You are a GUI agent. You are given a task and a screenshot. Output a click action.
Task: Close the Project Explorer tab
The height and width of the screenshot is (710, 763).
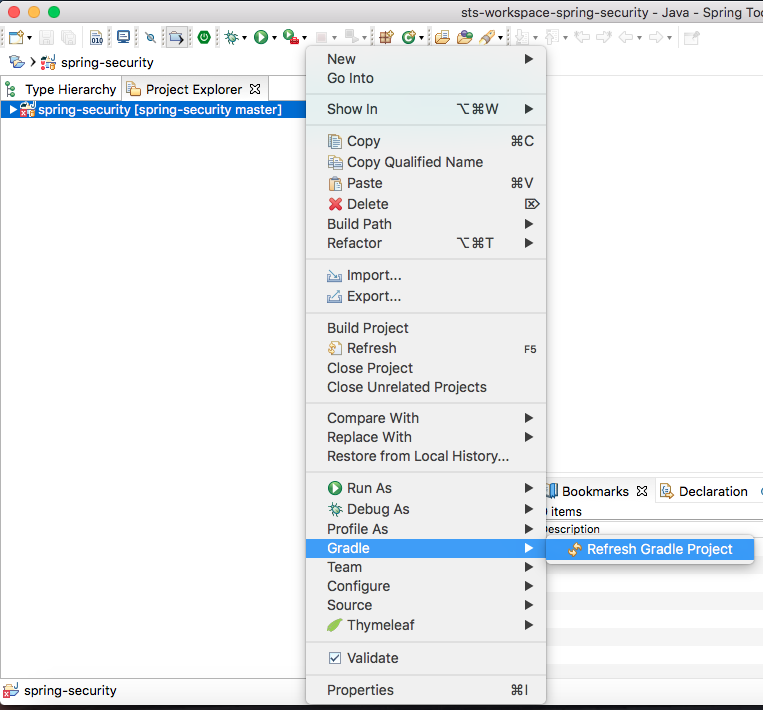click(255, 89)
